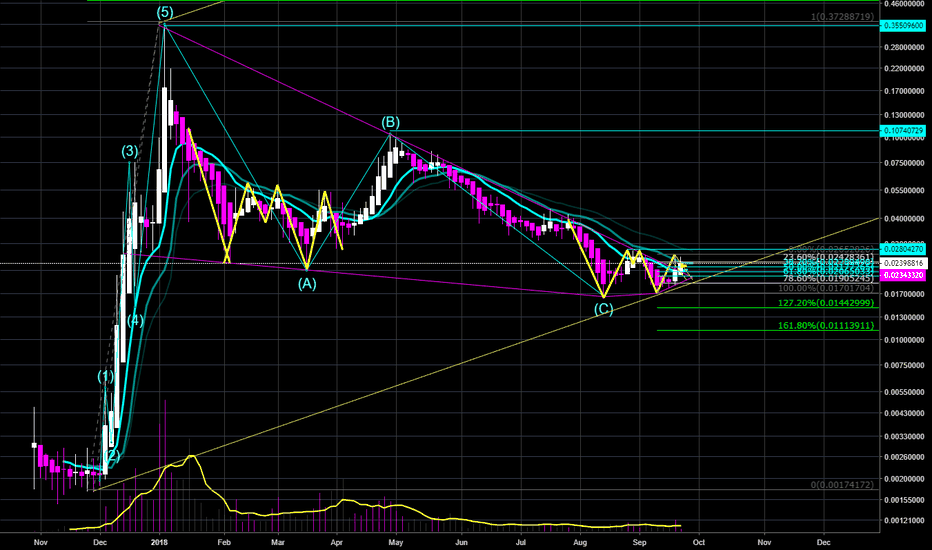Select the (A) correction wave label

(x=307, y=284)
